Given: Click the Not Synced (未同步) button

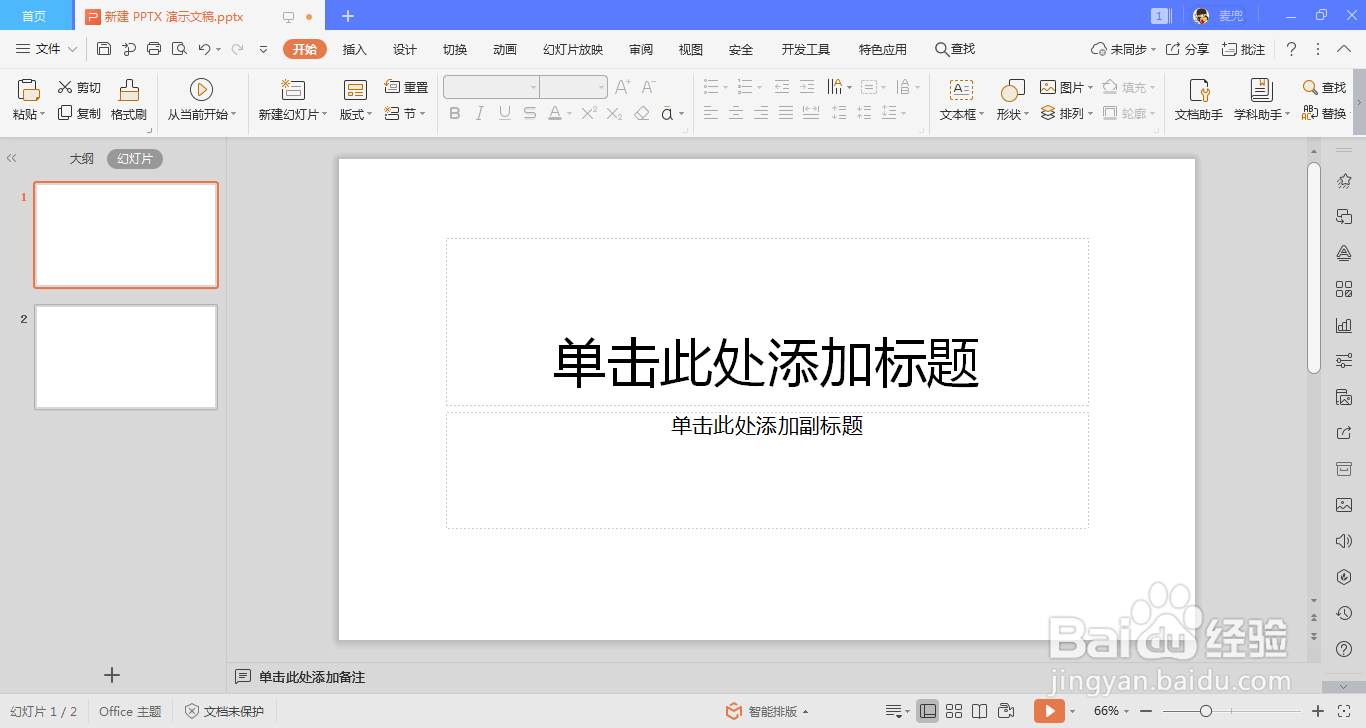Looking at the screenshot, I should 1122,49.
